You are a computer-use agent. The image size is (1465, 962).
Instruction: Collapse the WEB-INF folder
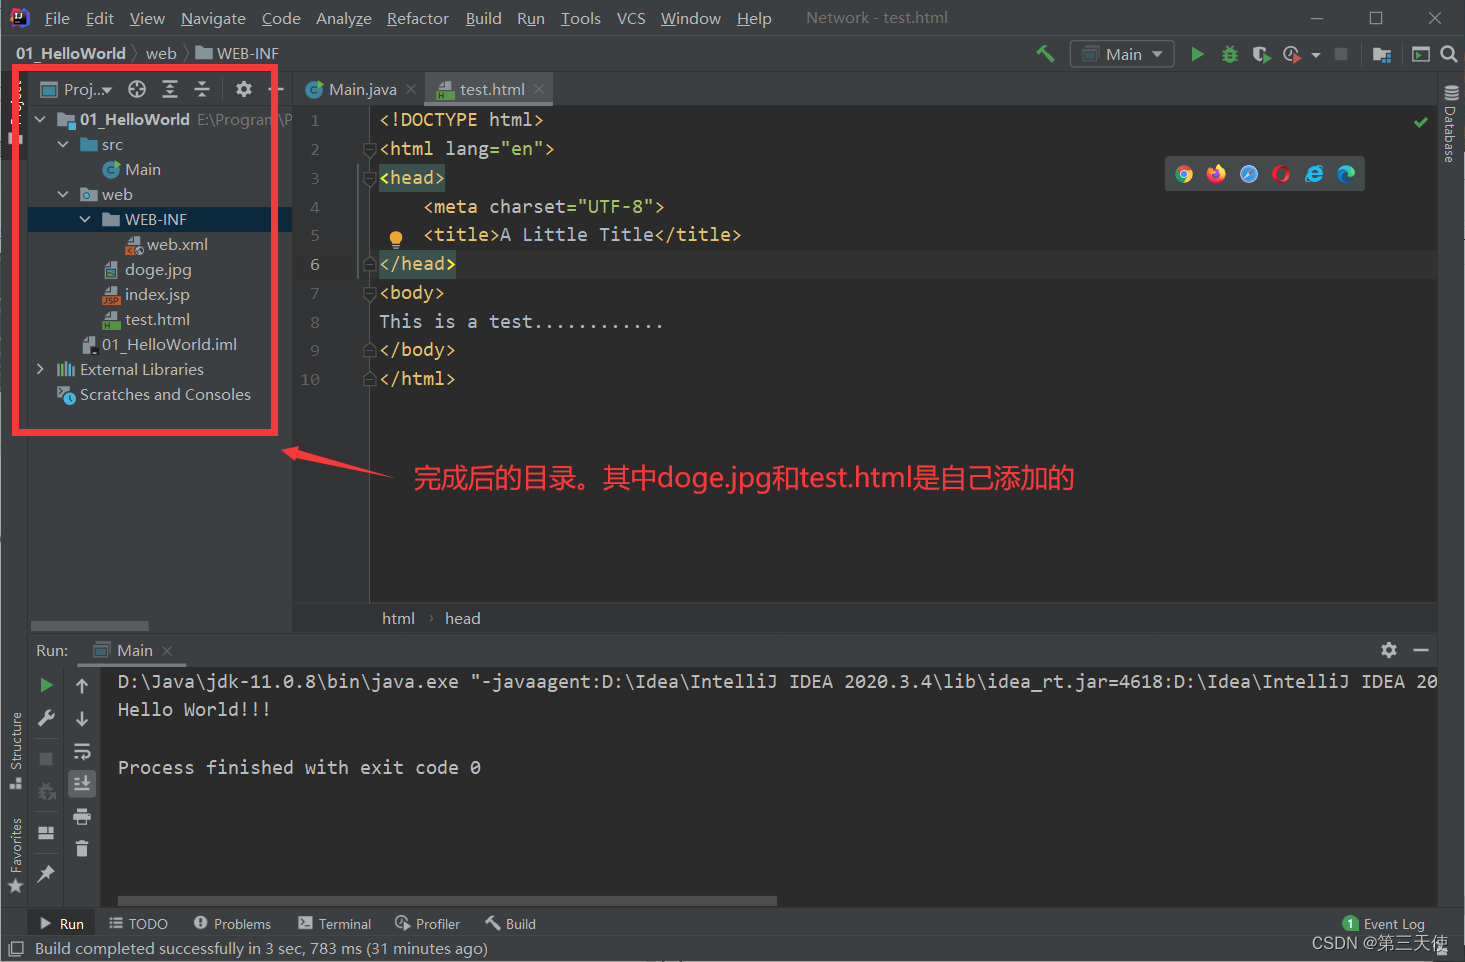point(85,219)
